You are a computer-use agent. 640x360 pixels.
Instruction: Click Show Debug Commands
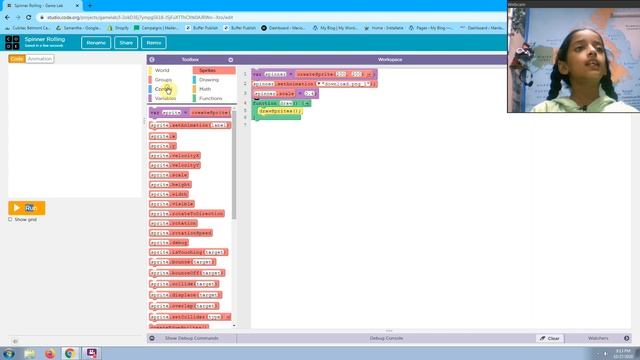pyautogui.click(x=191, y=338)
